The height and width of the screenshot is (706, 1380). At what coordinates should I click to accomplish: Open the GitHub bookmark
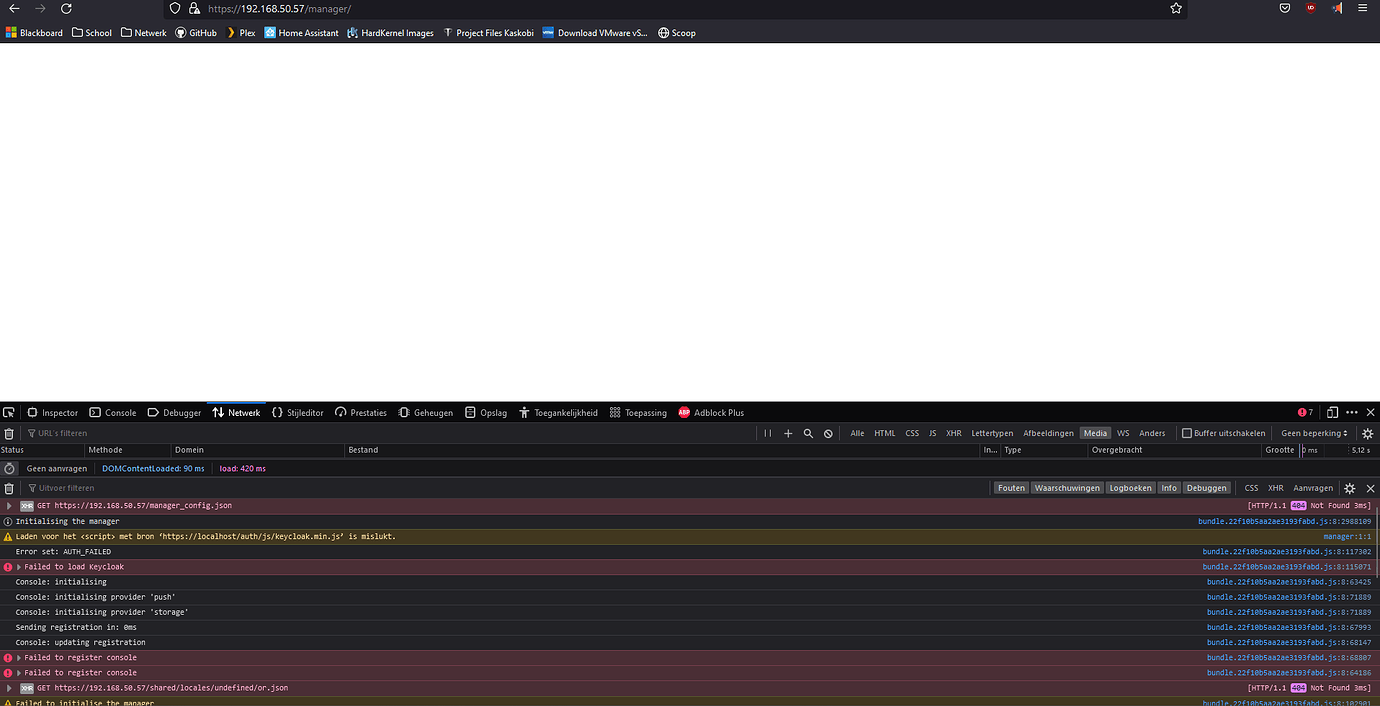pos(196,32)
